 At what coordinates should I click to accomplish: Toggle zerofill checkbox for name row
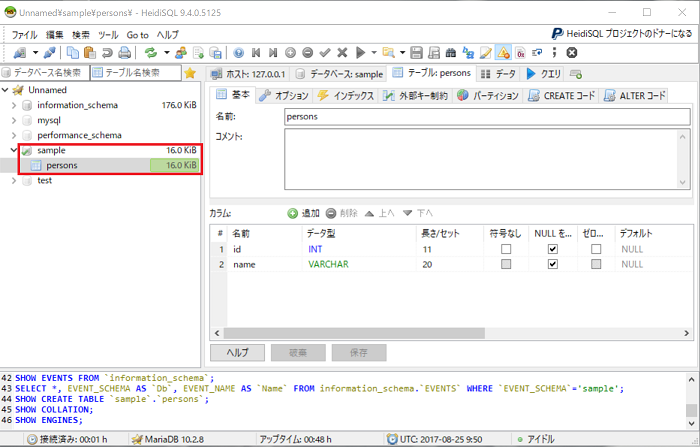coord(596,264)
